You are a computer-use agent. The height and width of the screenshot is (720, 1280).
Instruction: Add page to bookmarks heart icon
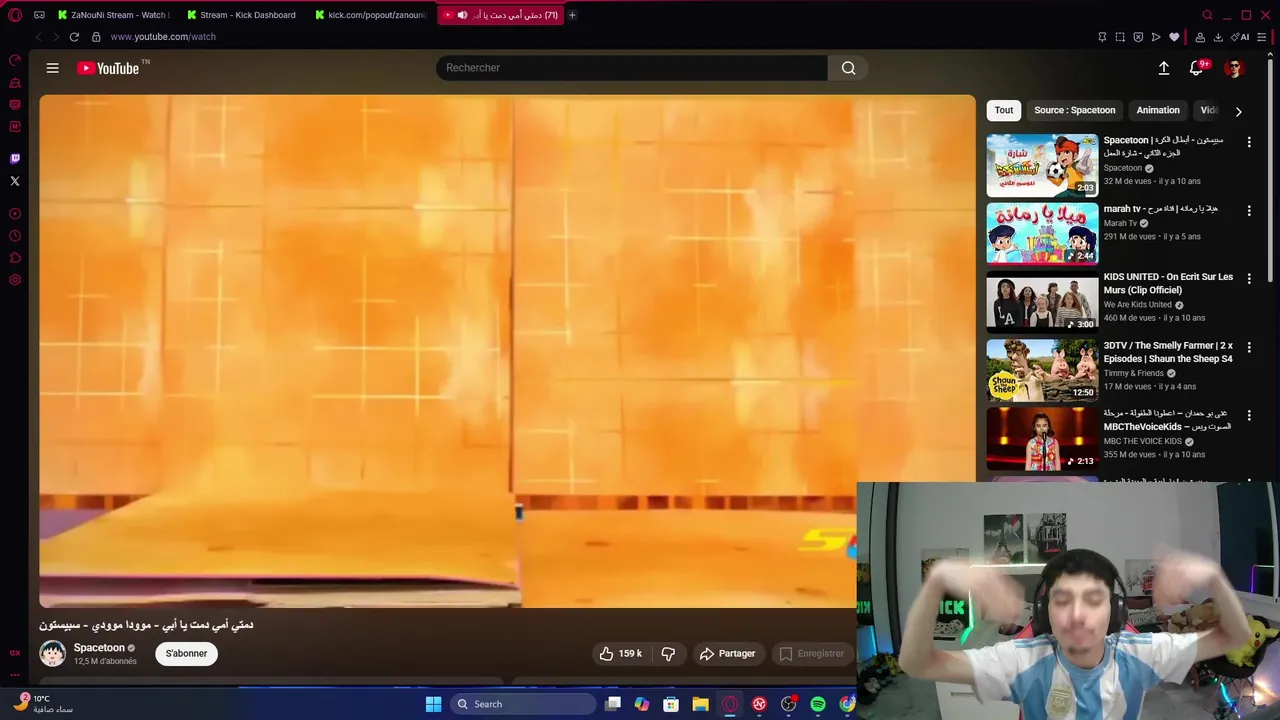[1174, 37]
